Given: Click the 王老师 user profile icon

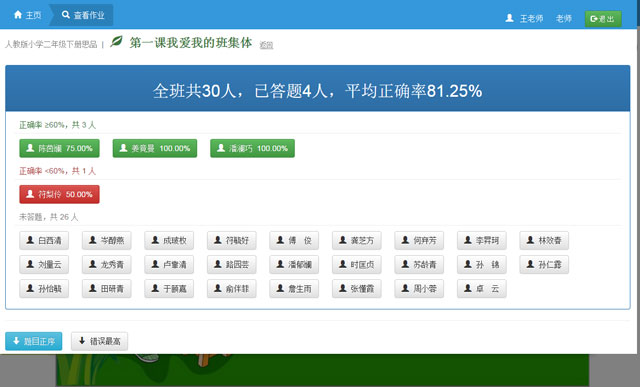Looking at the screenshot, I should point(509,18).
